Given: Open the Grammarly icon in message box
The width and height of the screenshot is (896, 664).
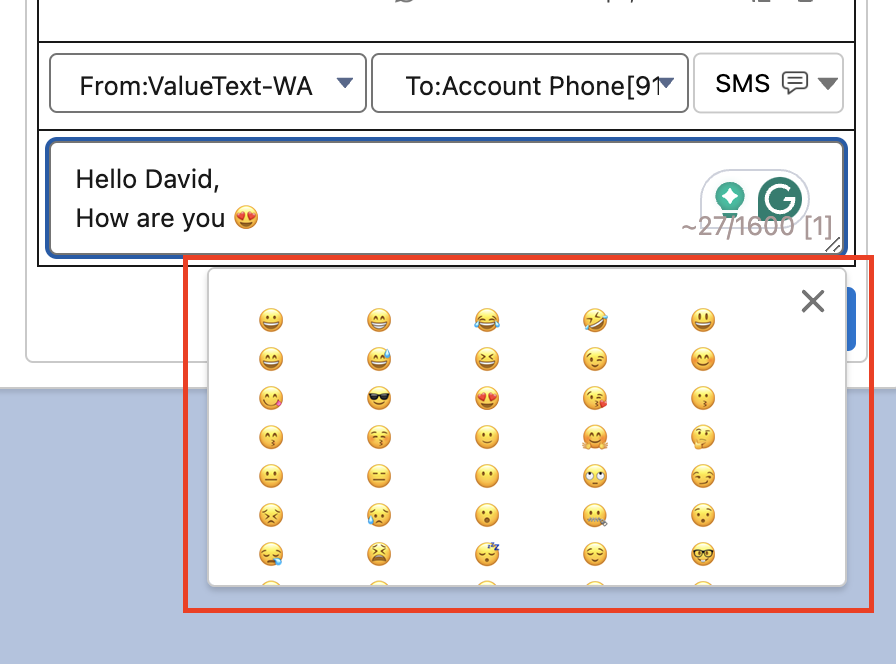Looking at the screenshot, I should click(779, 198).
